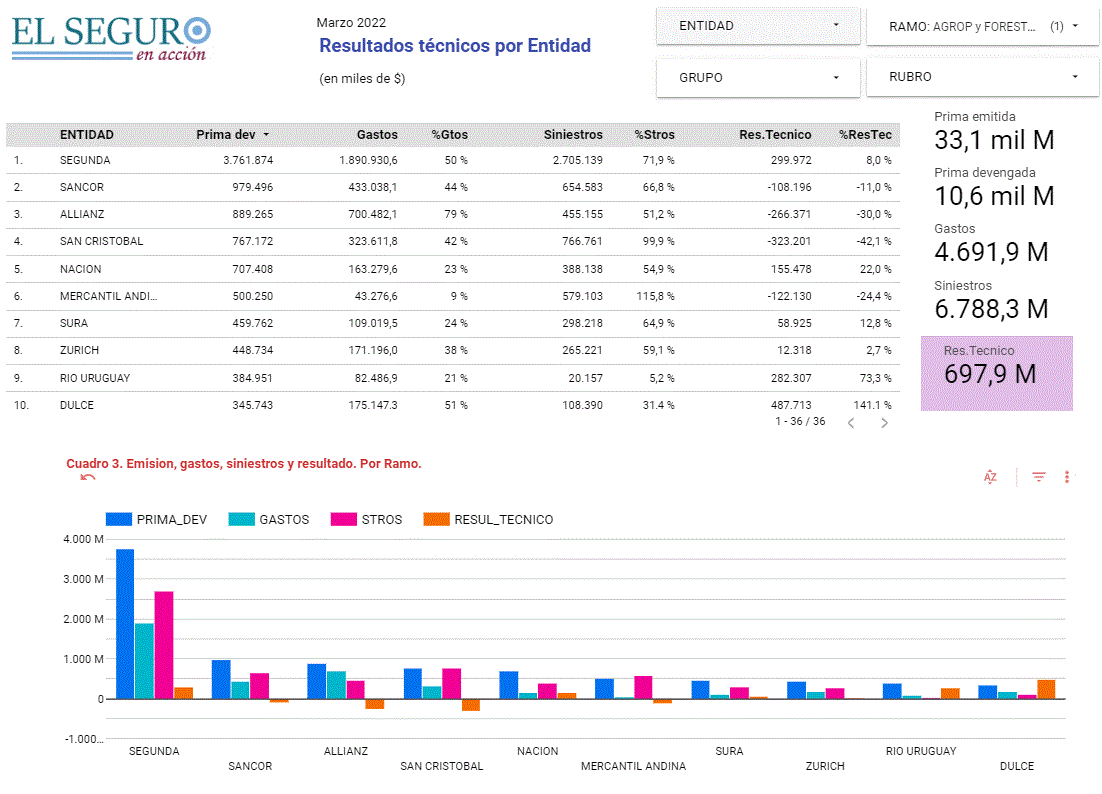Click the El Seguro en acción logo
The height and width of the screenshot is (794, 1102).
tap(111, 38)
